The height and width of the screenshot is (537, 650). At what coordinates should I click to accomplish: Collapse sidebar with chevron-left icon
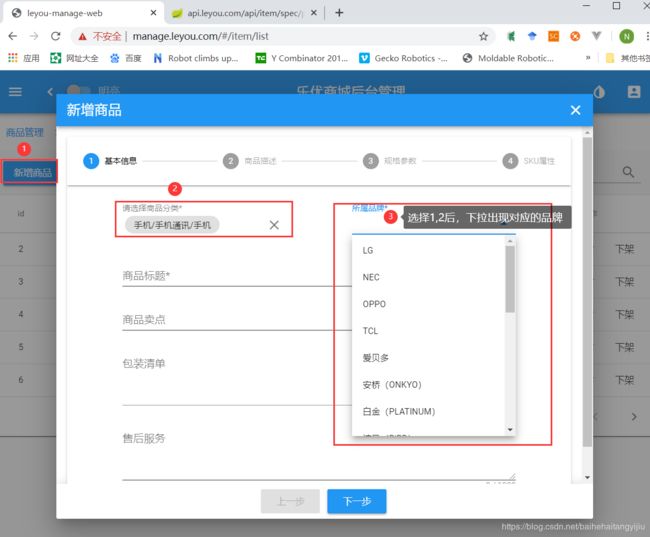point(50,92)
